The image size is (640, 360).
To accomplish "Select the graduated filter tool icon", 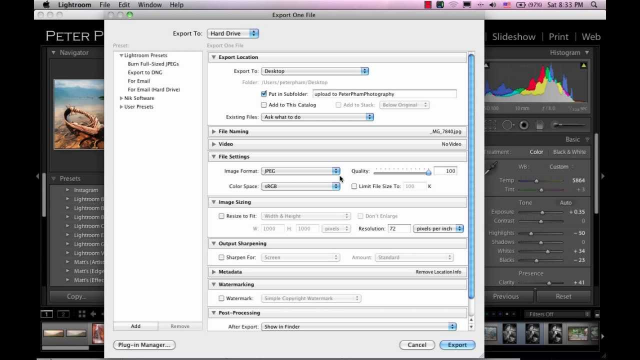I will (x=540, y=125).
